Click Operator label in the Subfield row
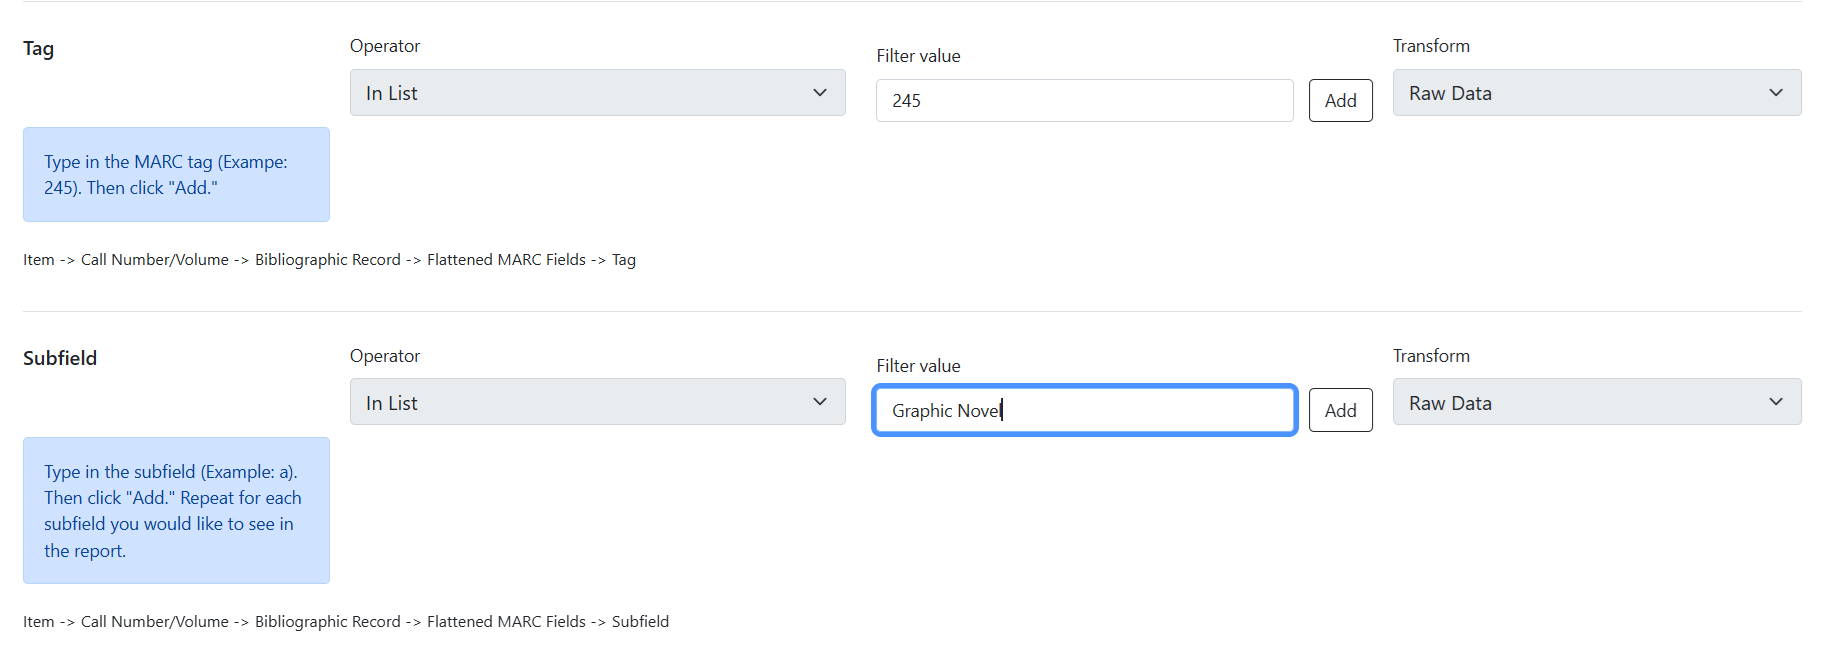 coord(385,356)
